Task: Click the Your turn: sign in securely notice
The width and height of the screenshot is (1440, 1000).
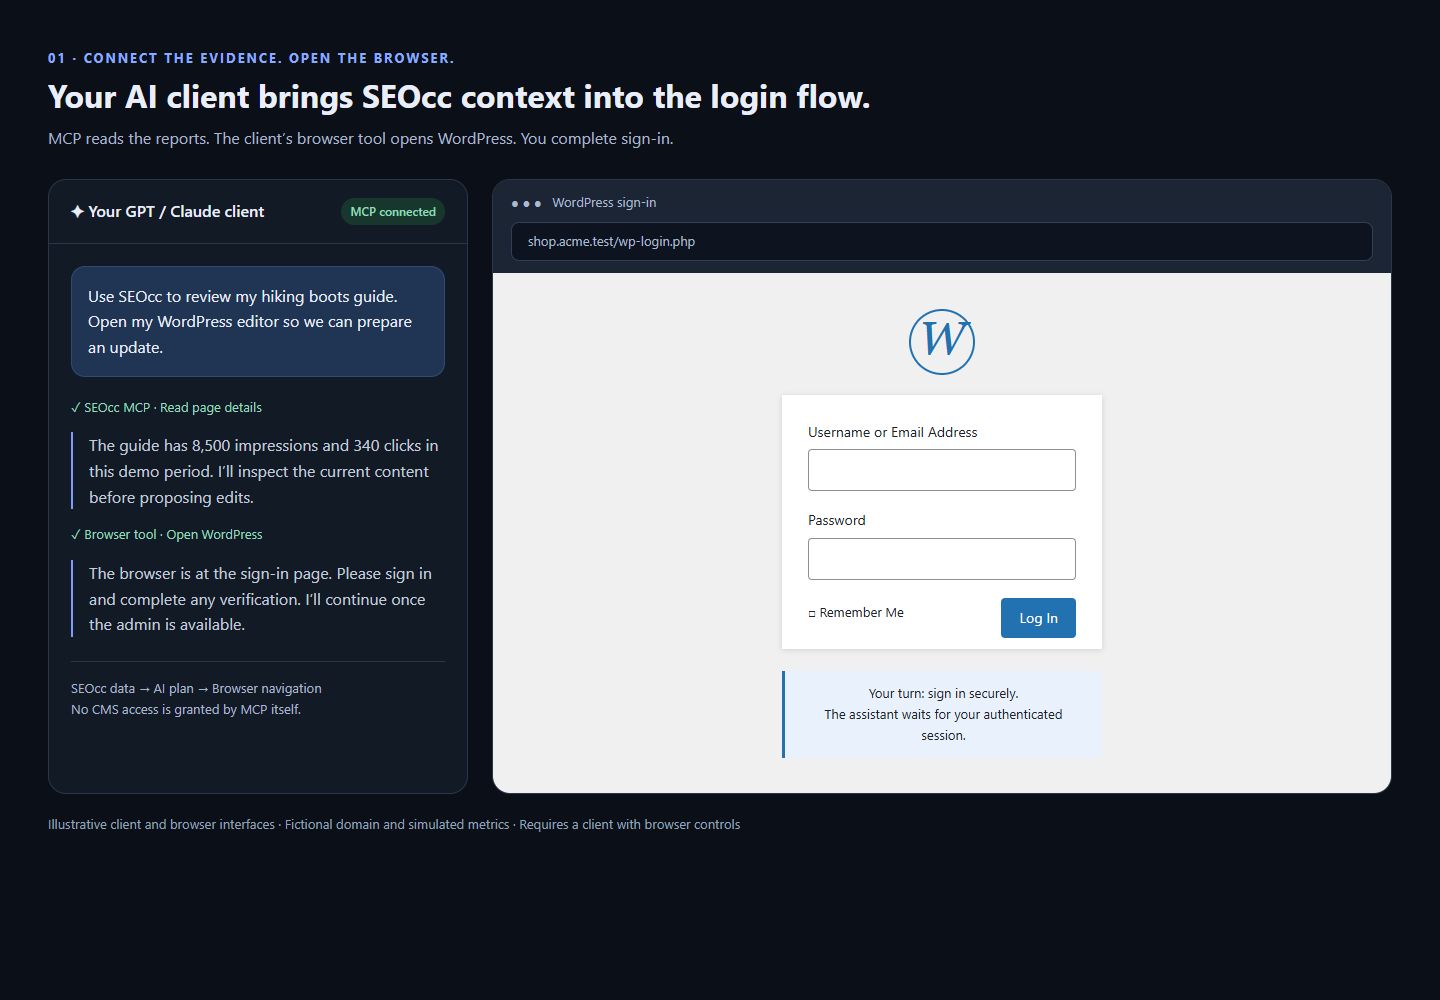Action: click(942, 714)
